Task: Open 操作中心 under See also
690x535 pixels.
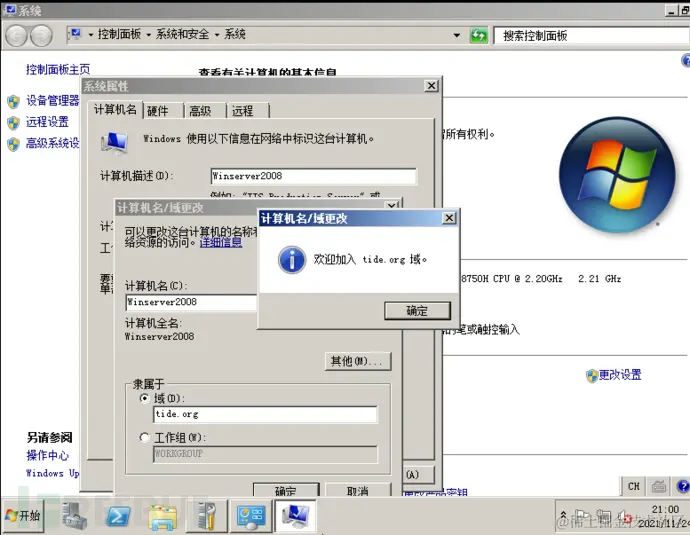Action: (x=48, y=455)
